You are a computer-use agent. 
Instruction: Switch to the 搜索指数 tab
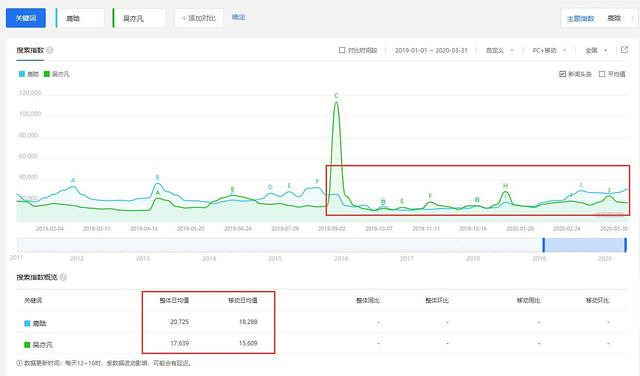[30, 50]
